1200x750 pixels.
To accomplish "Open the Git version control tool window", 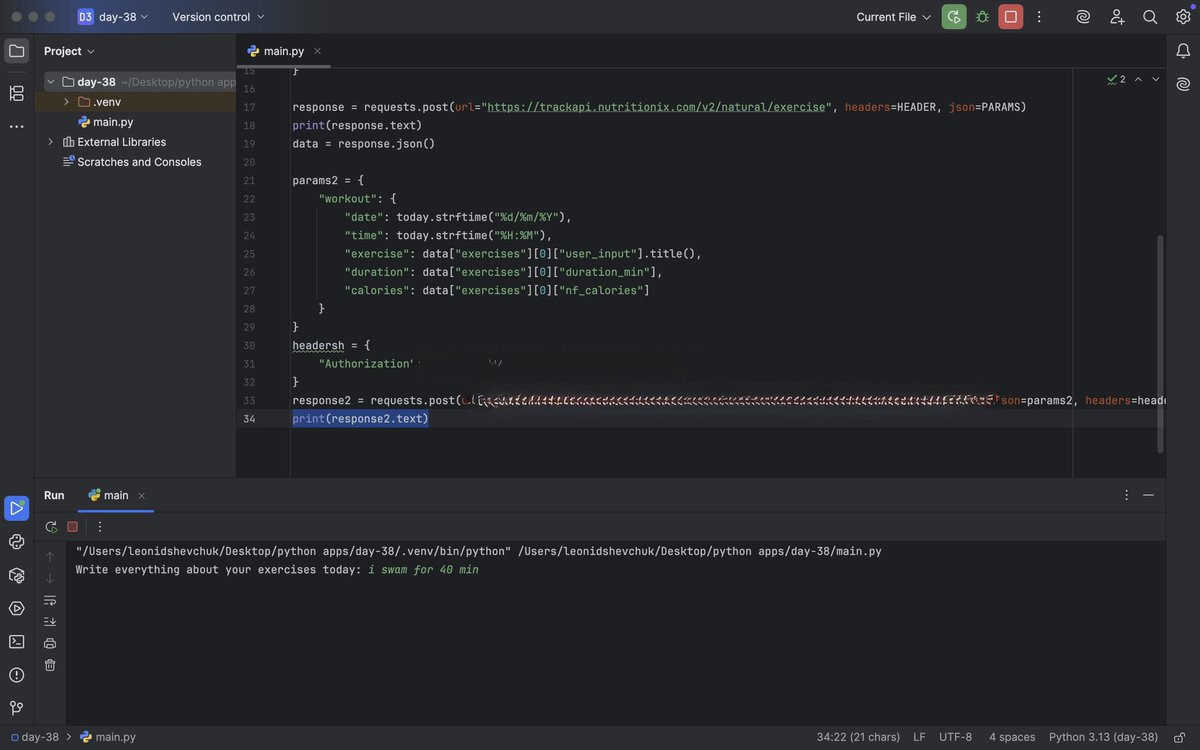I will (16, 708).
